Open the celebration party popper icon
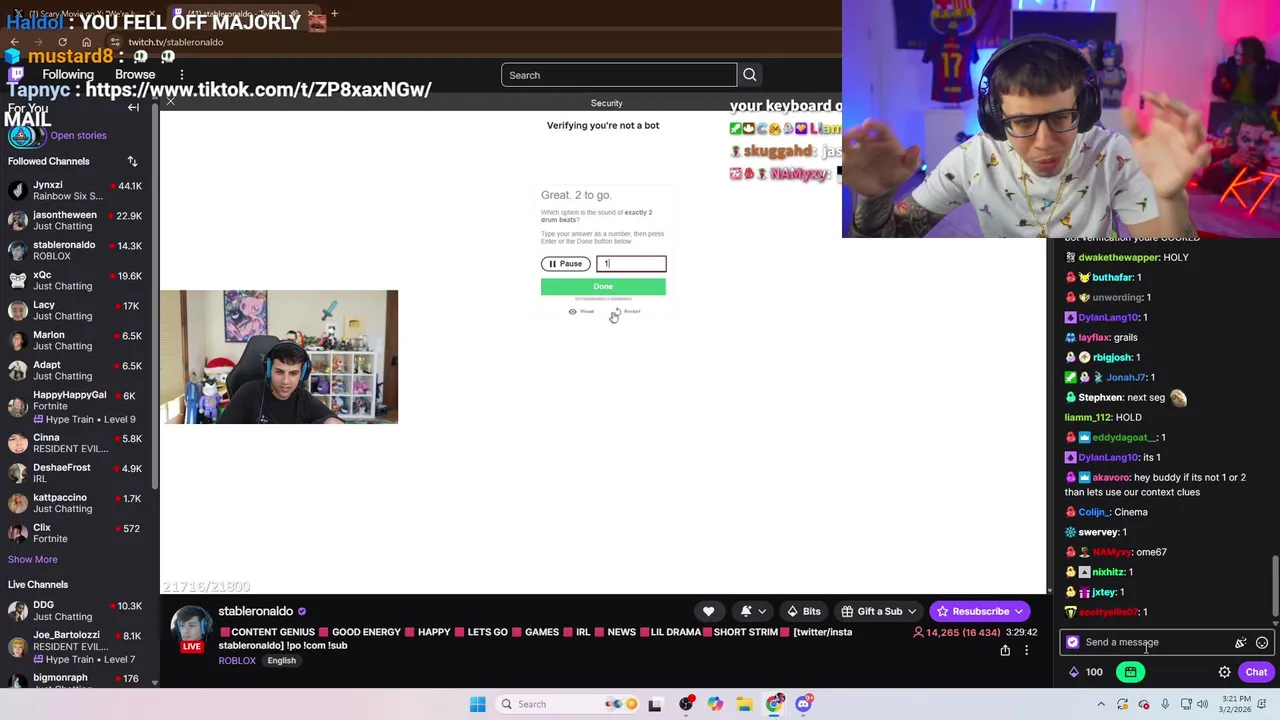 click(1241, 643)
